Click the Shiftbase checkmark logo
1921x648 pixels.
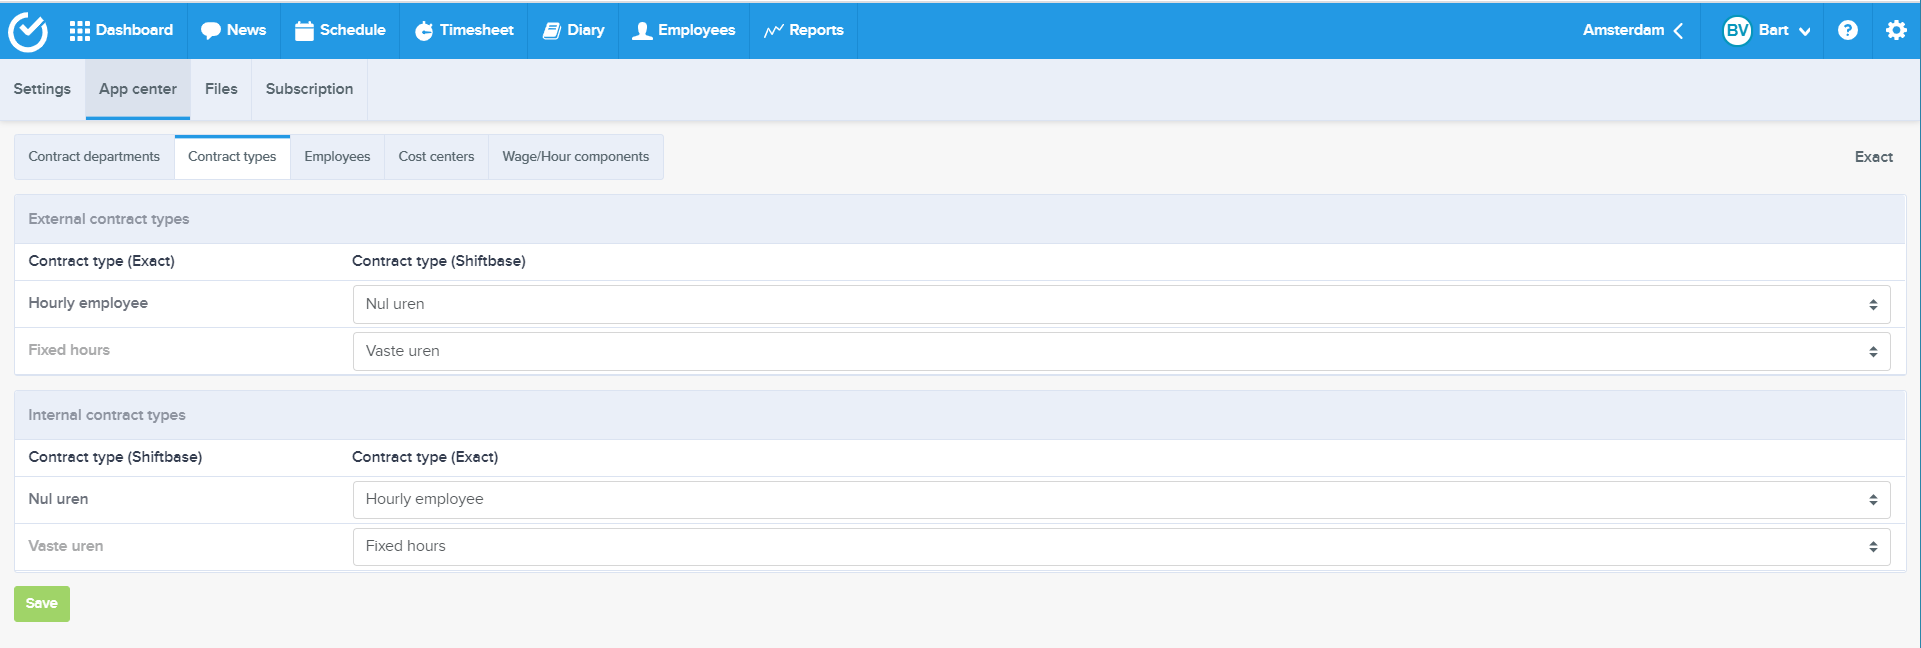(x=28, y=31)
